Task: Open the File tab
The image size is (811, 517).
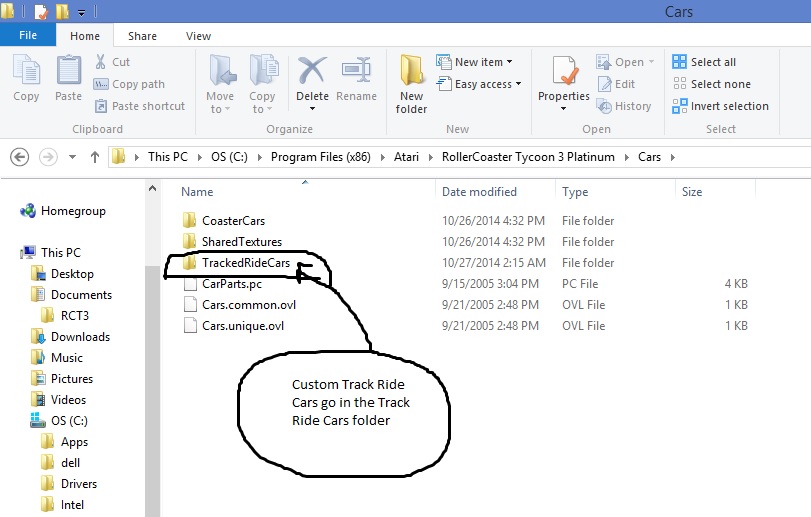Action: (x=28, y=35)
